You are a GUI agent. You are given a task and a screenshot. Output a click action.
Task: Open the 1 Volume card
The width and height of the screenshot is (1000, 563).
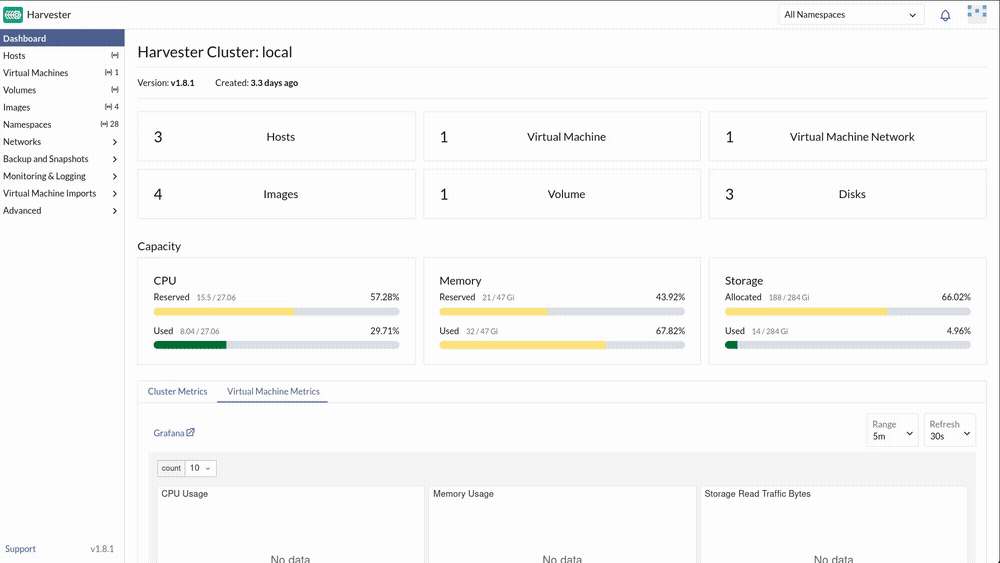click(562, 194)
